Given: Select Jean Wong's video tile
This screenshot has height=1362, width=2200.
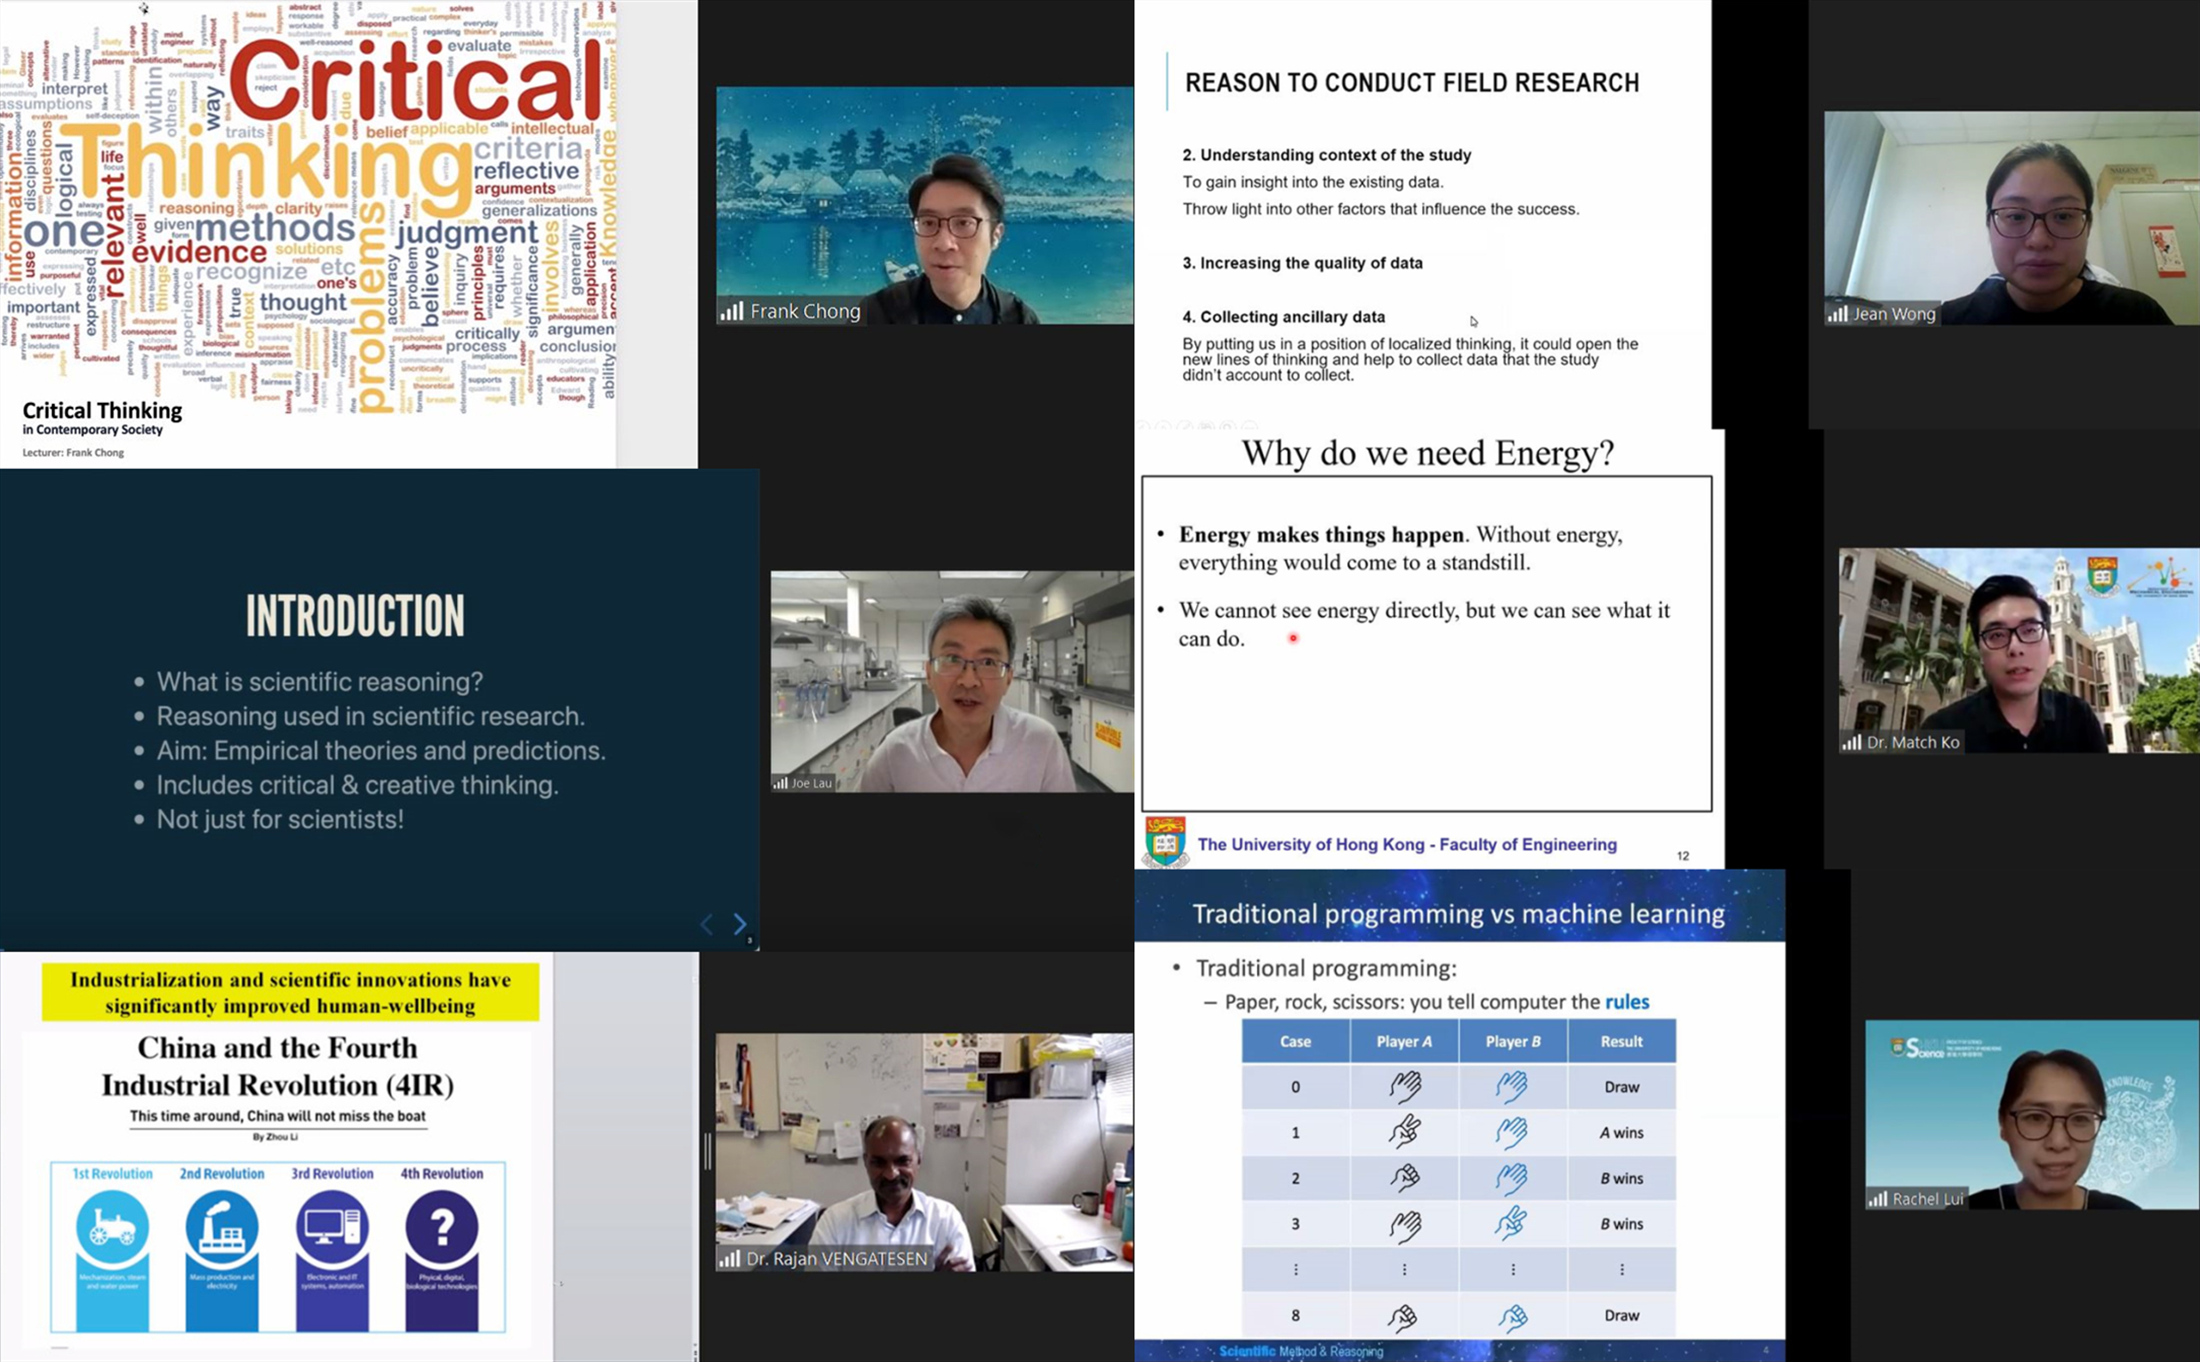Looking at the screenshot, I should point(2010,217).
